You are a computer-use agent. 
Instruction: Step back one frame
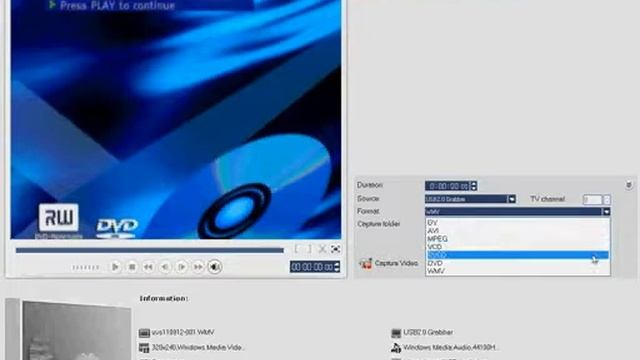click(x=165, y=267)
